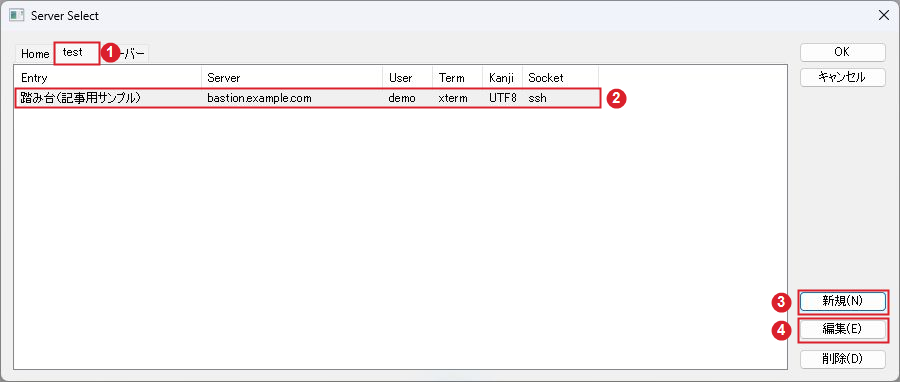Open the Home tab
The image size is (900, 382).
pos(35,54)
